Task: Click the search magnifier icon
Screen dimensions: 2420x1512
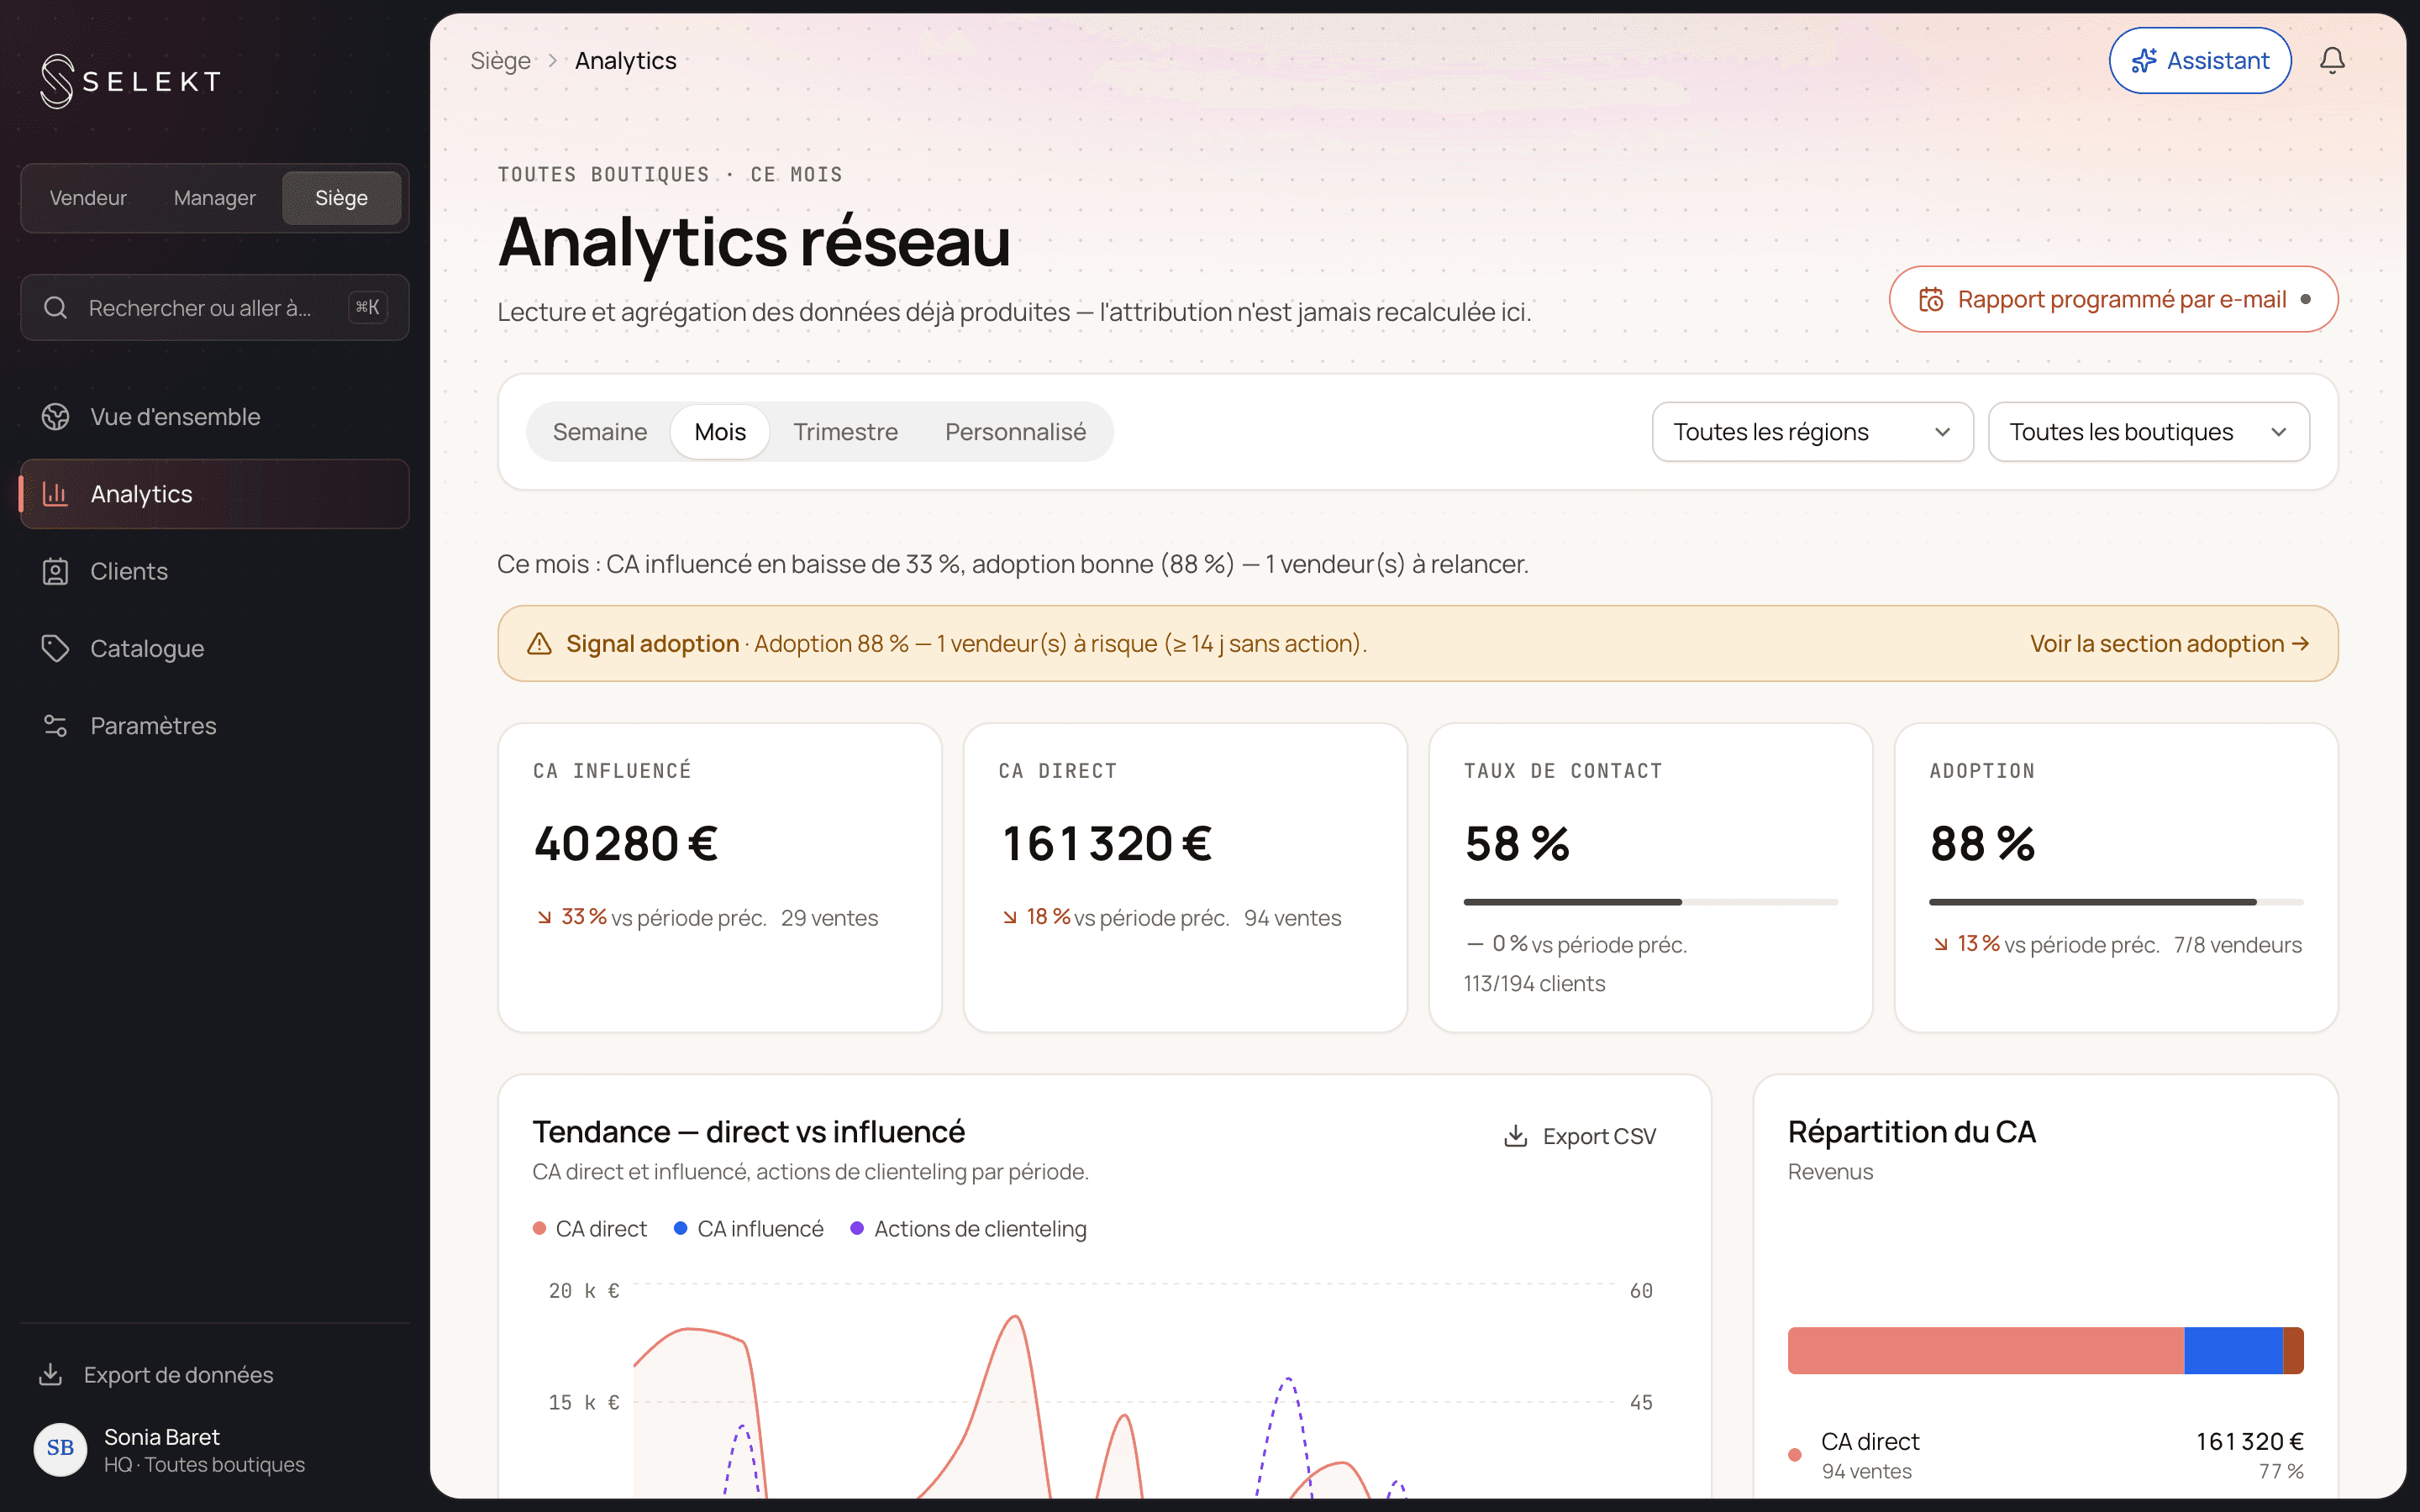Action: pos(56,308)
